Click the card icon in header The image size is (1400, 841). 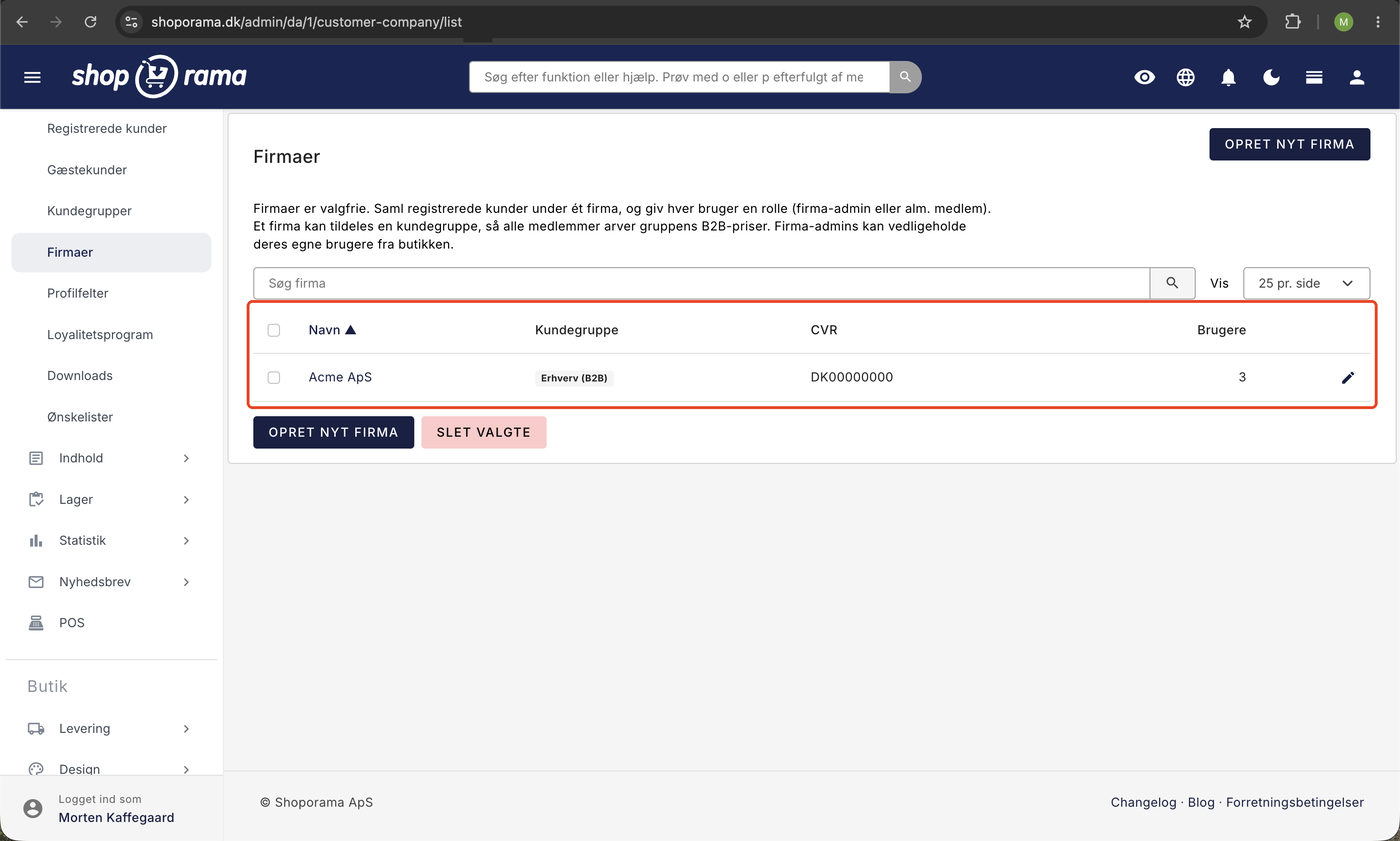[1314, 77]
